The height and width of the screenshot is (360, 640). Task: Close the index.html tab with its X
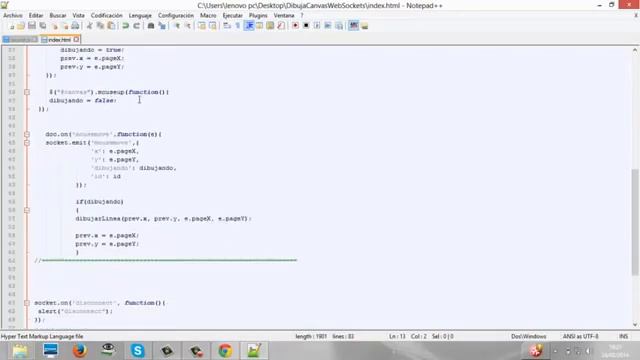[76, 40]
